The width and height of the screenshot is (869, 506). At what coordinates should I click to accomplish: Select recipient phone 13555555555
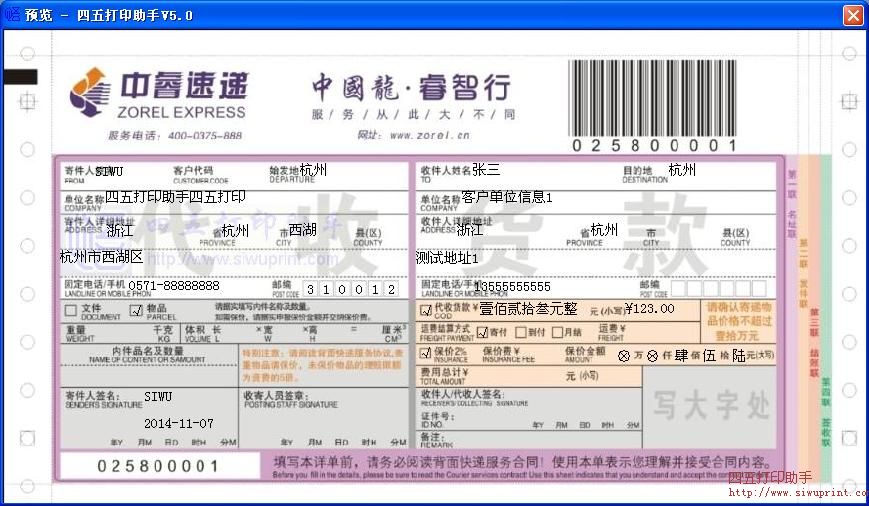click(512, 287)
